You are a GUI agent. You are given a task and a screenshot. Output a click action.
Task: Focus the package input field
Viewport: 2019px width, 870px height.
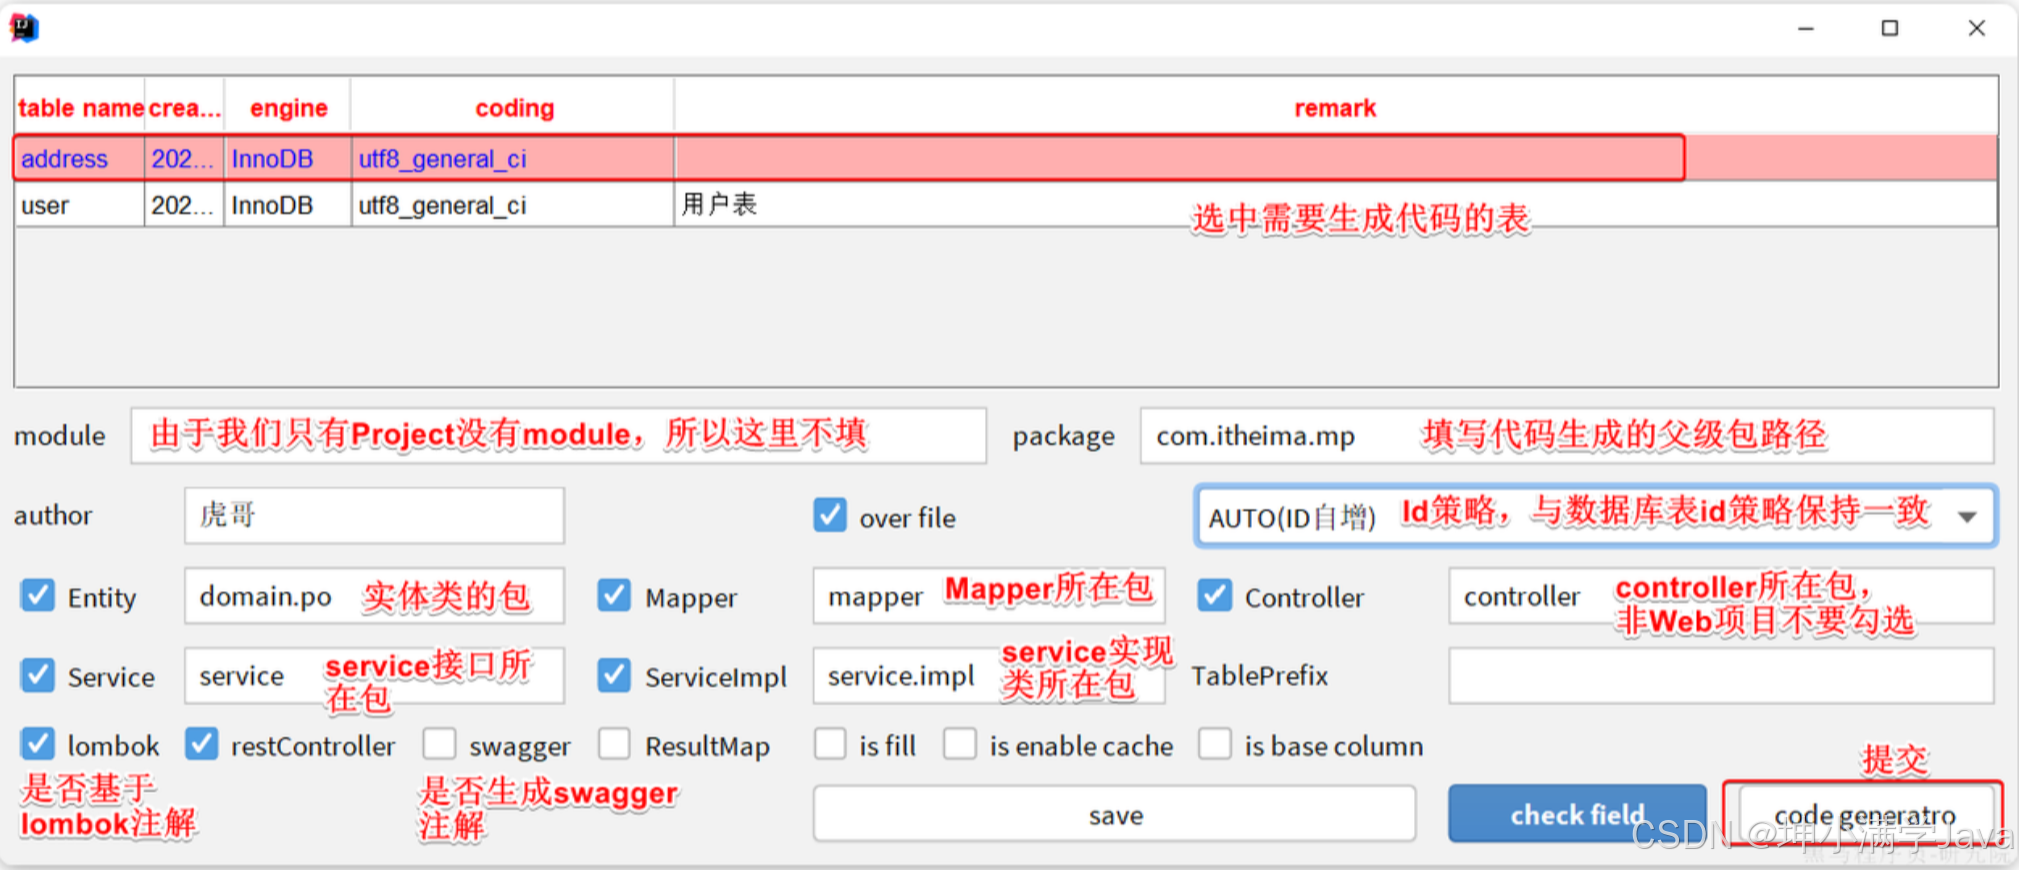(x=1567, y=435)
